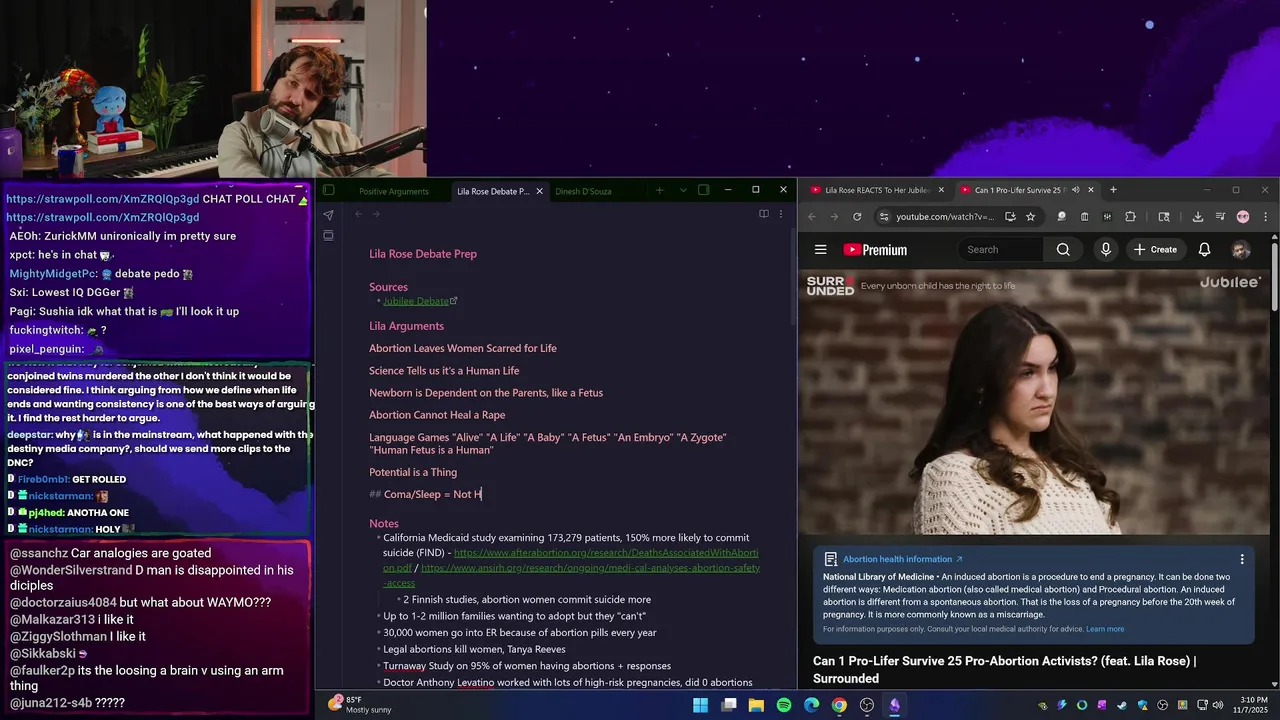Open YouTube notifications bell
Viewport: 1280px width, 720px height.
coord(1204,249)
